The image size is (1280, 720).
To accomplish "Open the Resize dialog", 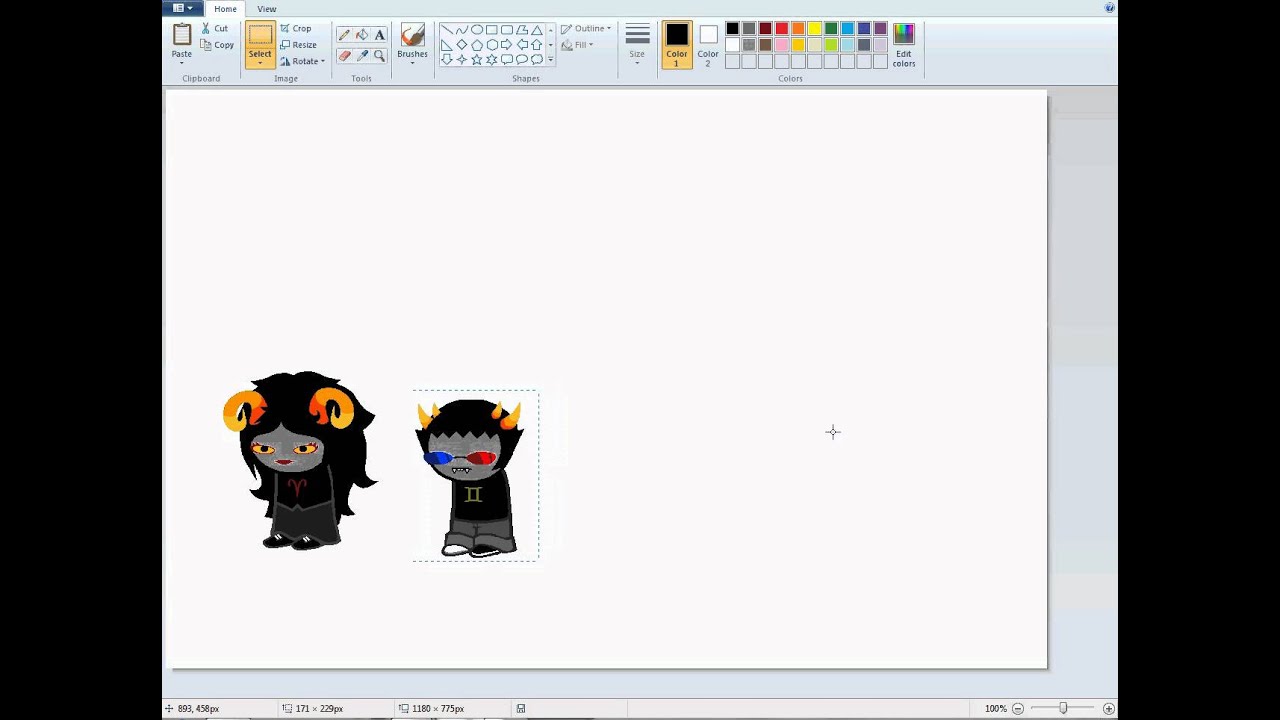I will click(x=299, y=45).
